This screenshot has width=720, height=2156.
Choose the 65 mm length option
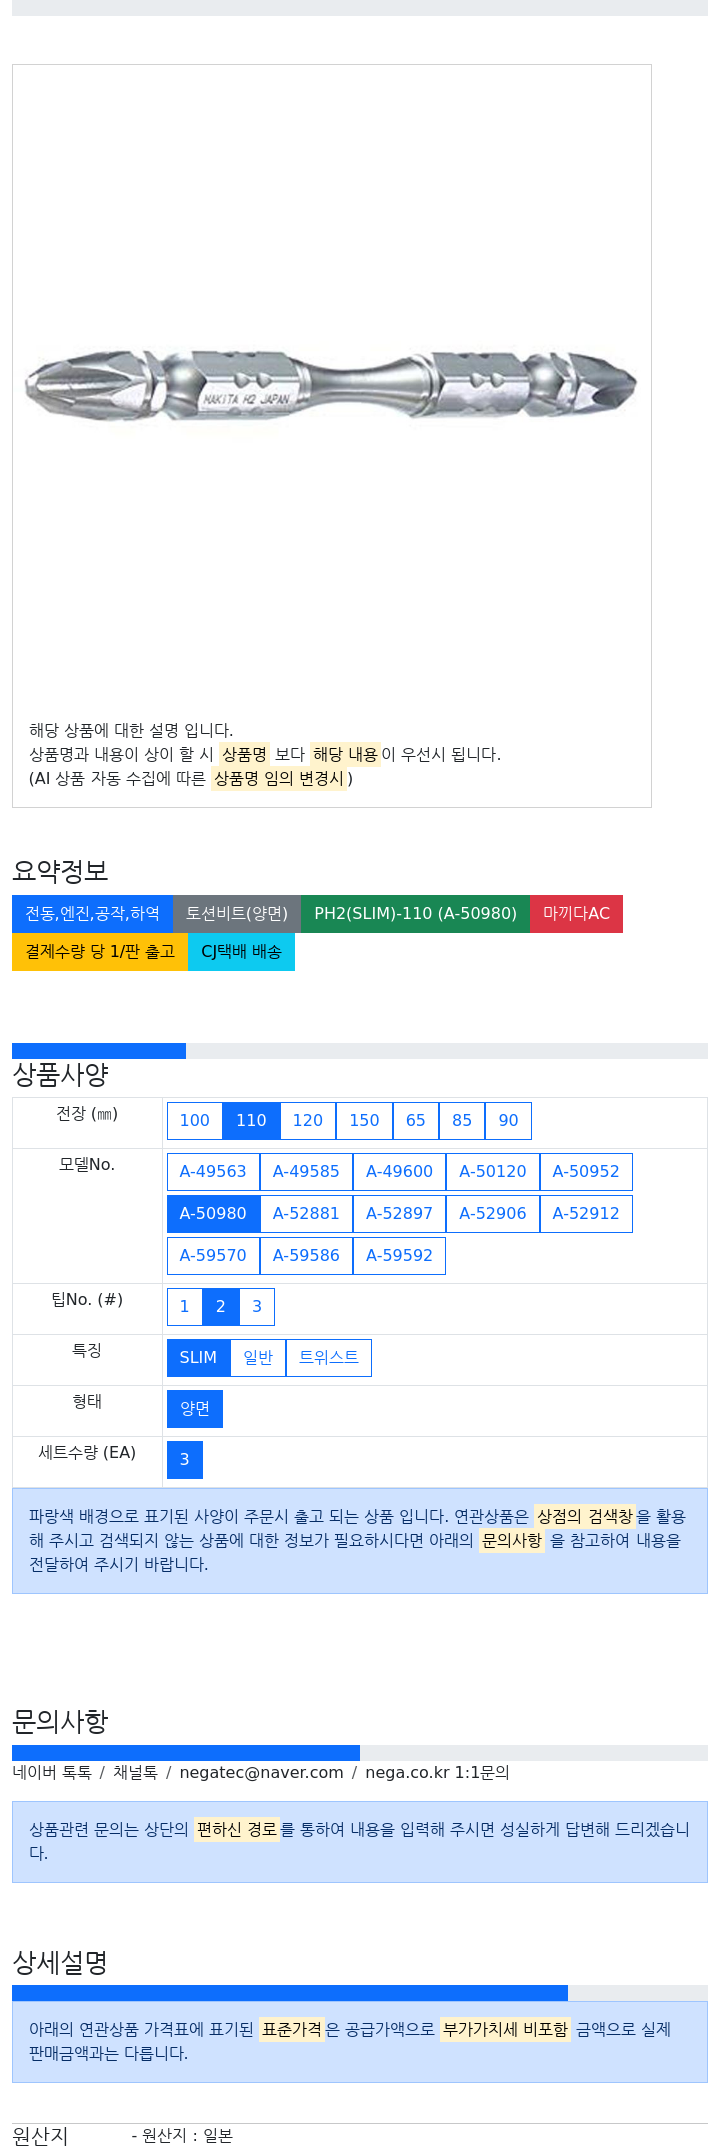[x=416, y=1121]
